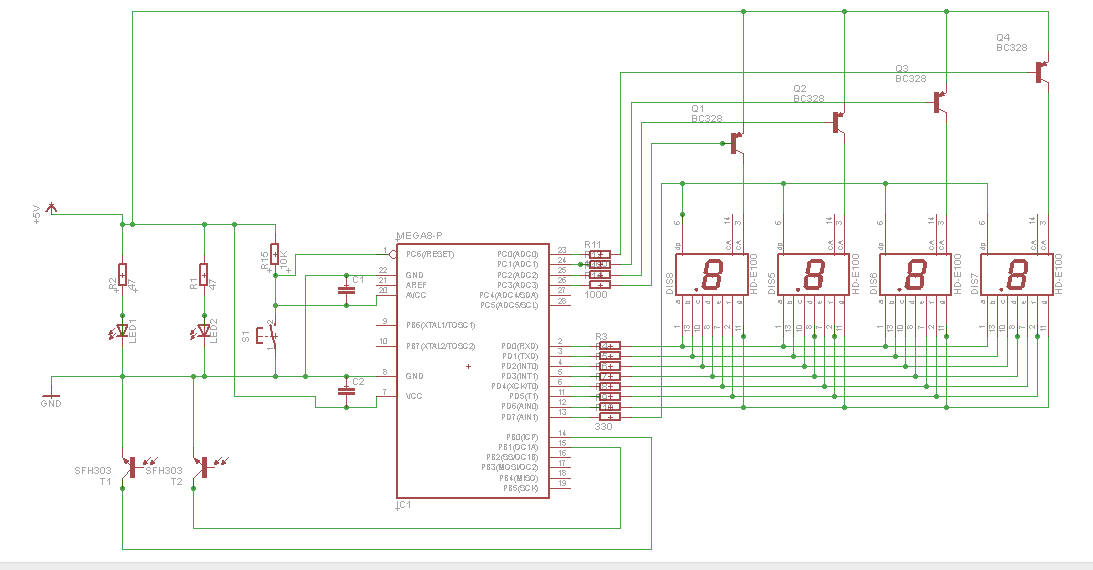Viewport: 1093px width, 570px height.
Task: Click the PC6(/RESET) pin label
Action: click(x=430, y=254)
